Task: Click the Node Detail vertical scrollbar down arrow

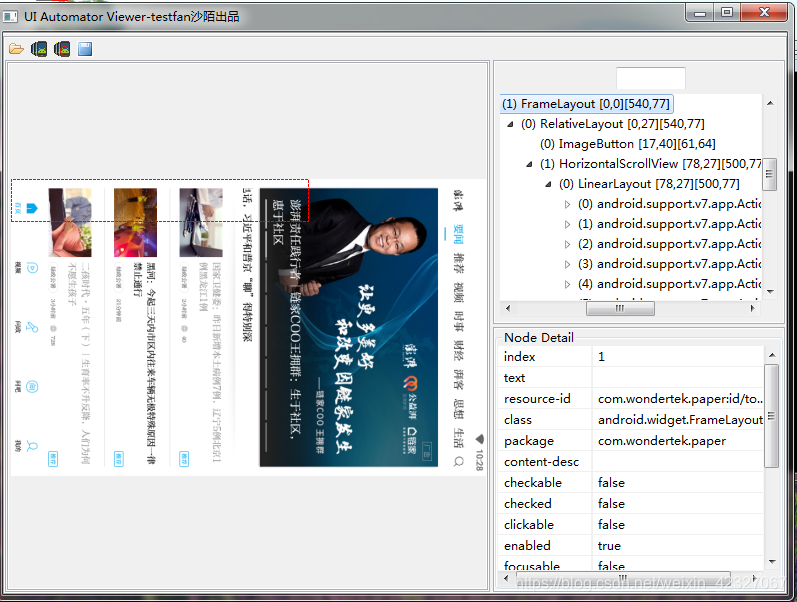Action: 772,562
